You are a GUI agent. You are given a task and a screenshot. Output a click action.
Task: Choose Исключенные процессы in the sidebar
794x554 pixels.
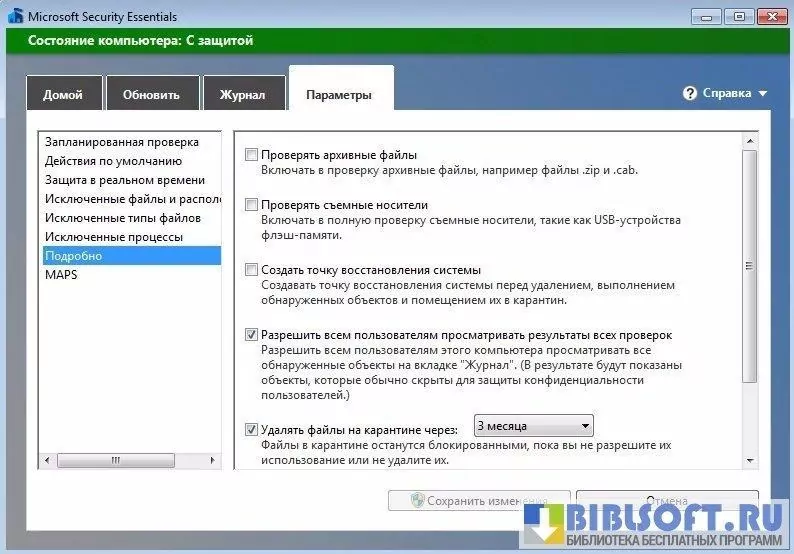click(113, 237)
